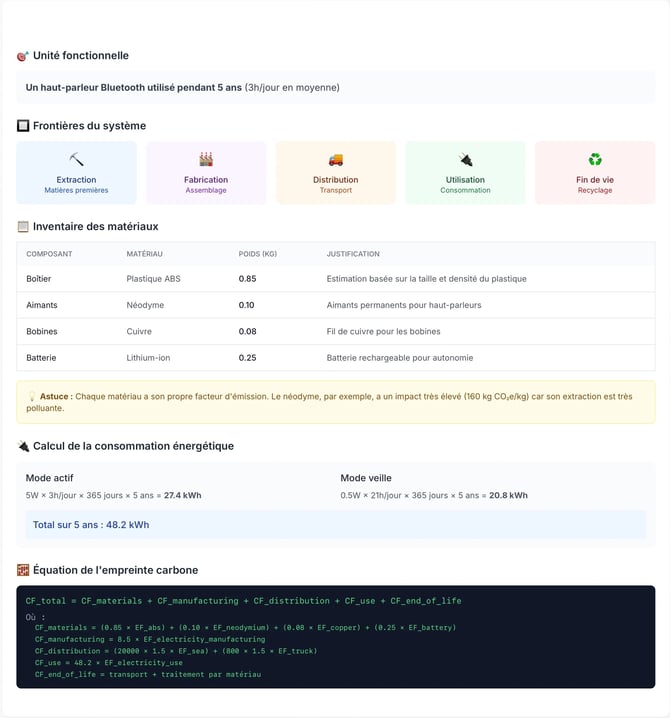Click the CF_total equation line in code block
Screen dimensions: 670x718
coord(243,601)
